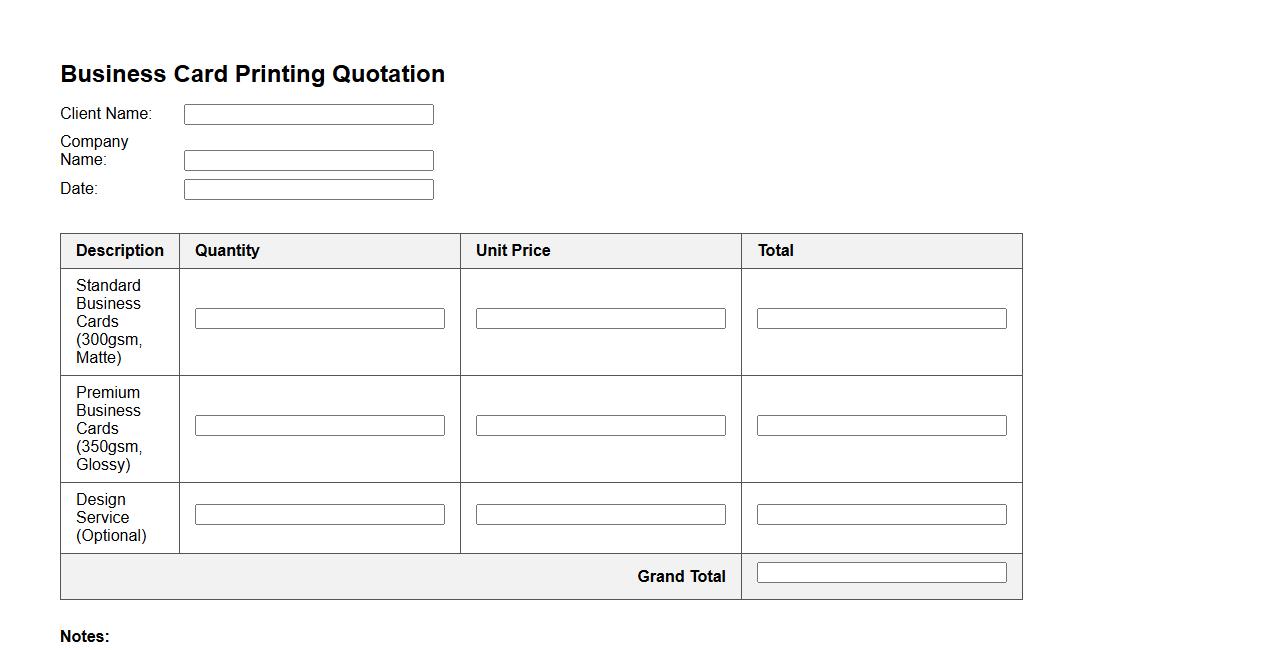Focus Unit Price field for Design Service
Screen dimensions: 1278x650
(600, 515)
